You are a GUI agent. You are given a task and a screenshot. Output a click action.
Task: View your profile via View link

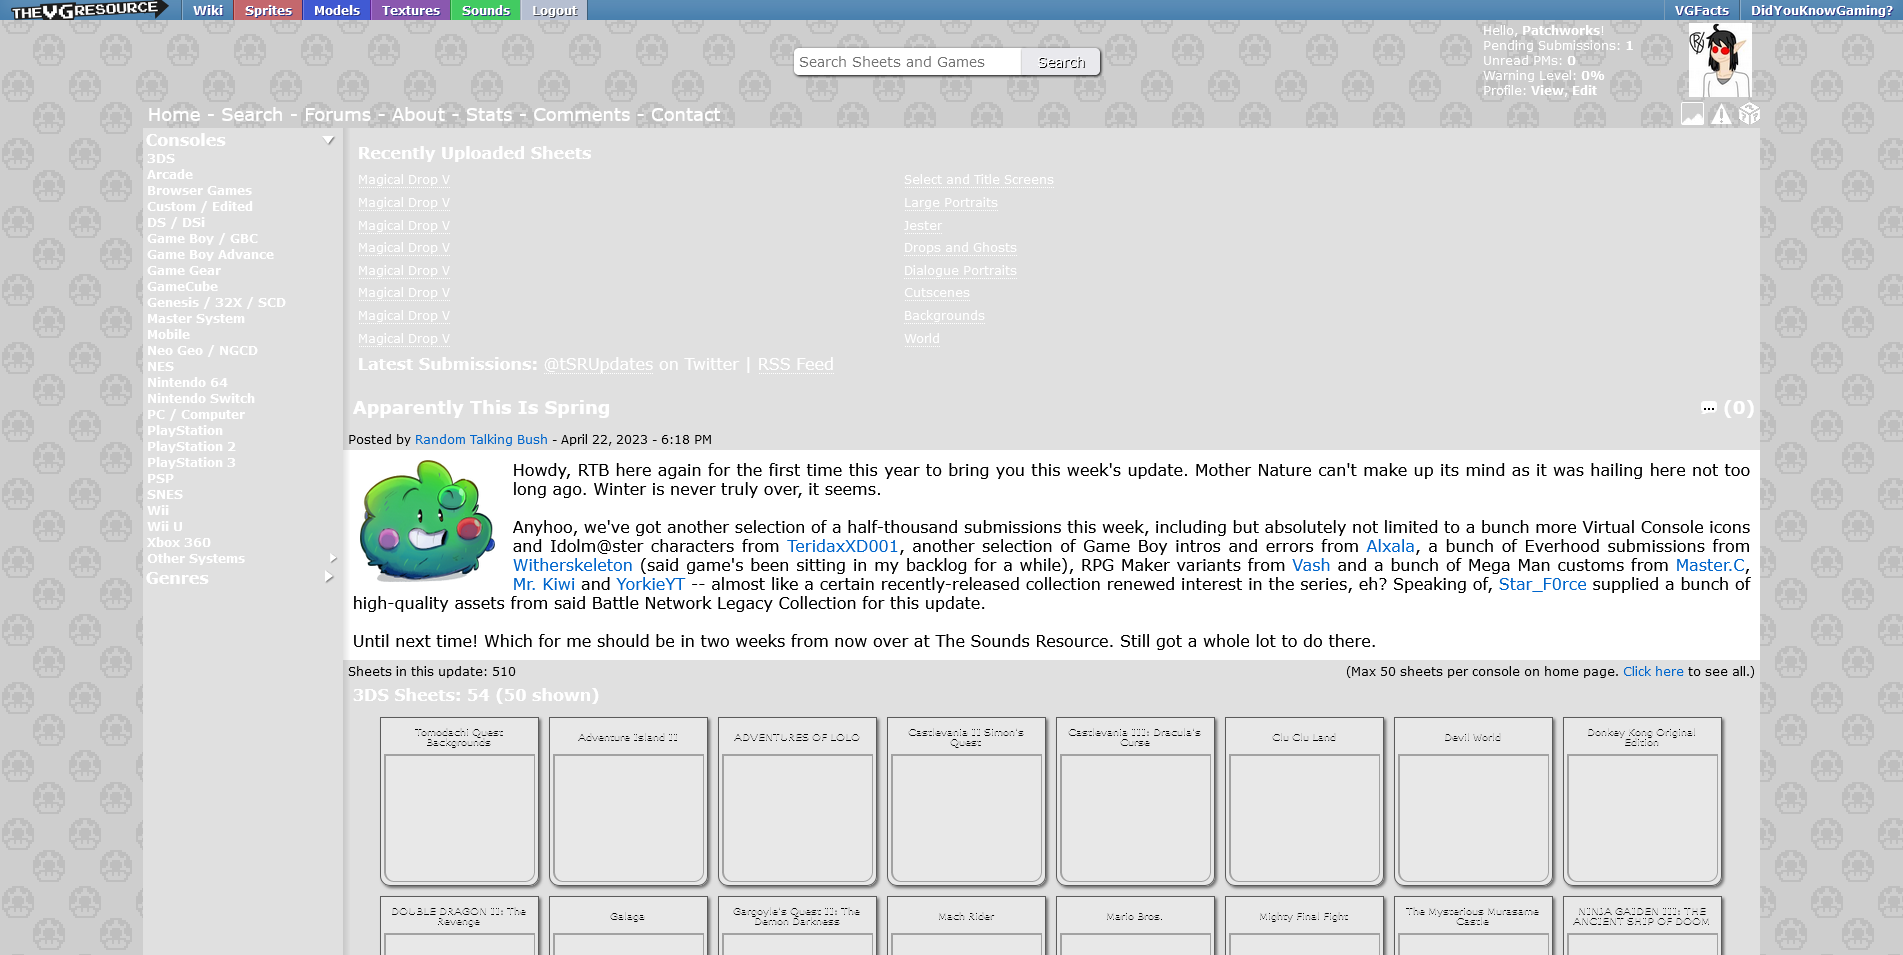click(1546, 90)
